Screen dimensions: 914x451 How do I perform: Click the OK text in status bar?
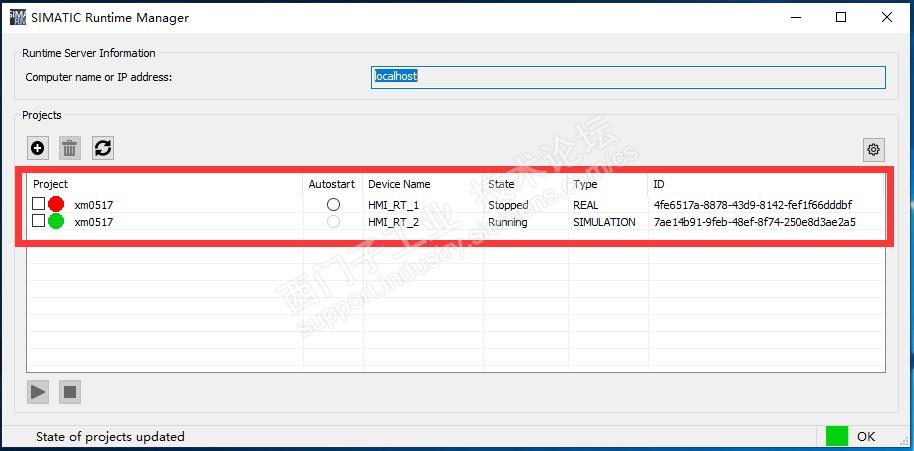pos(866,436)
